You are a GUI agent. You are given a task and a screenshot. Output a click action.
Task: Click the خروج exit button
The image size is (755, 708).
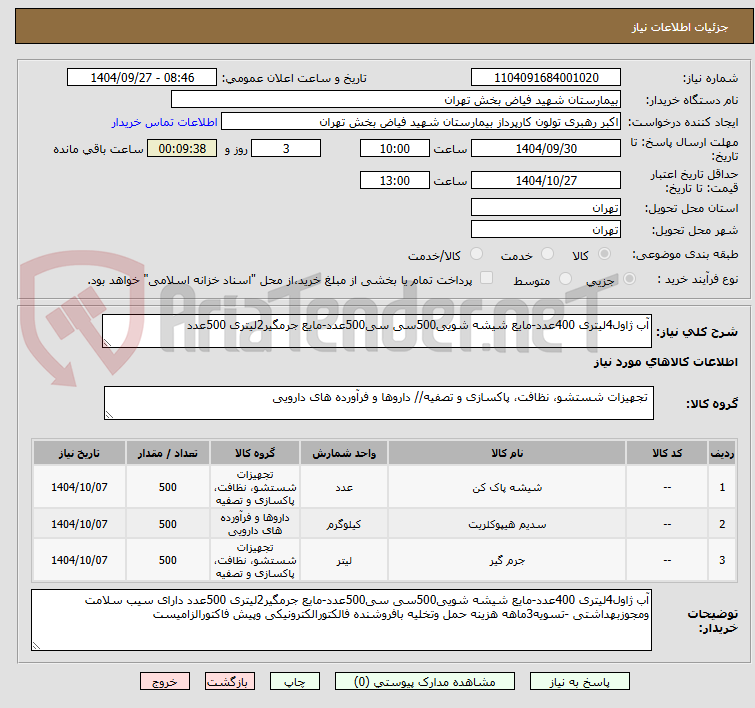(165, 682)
